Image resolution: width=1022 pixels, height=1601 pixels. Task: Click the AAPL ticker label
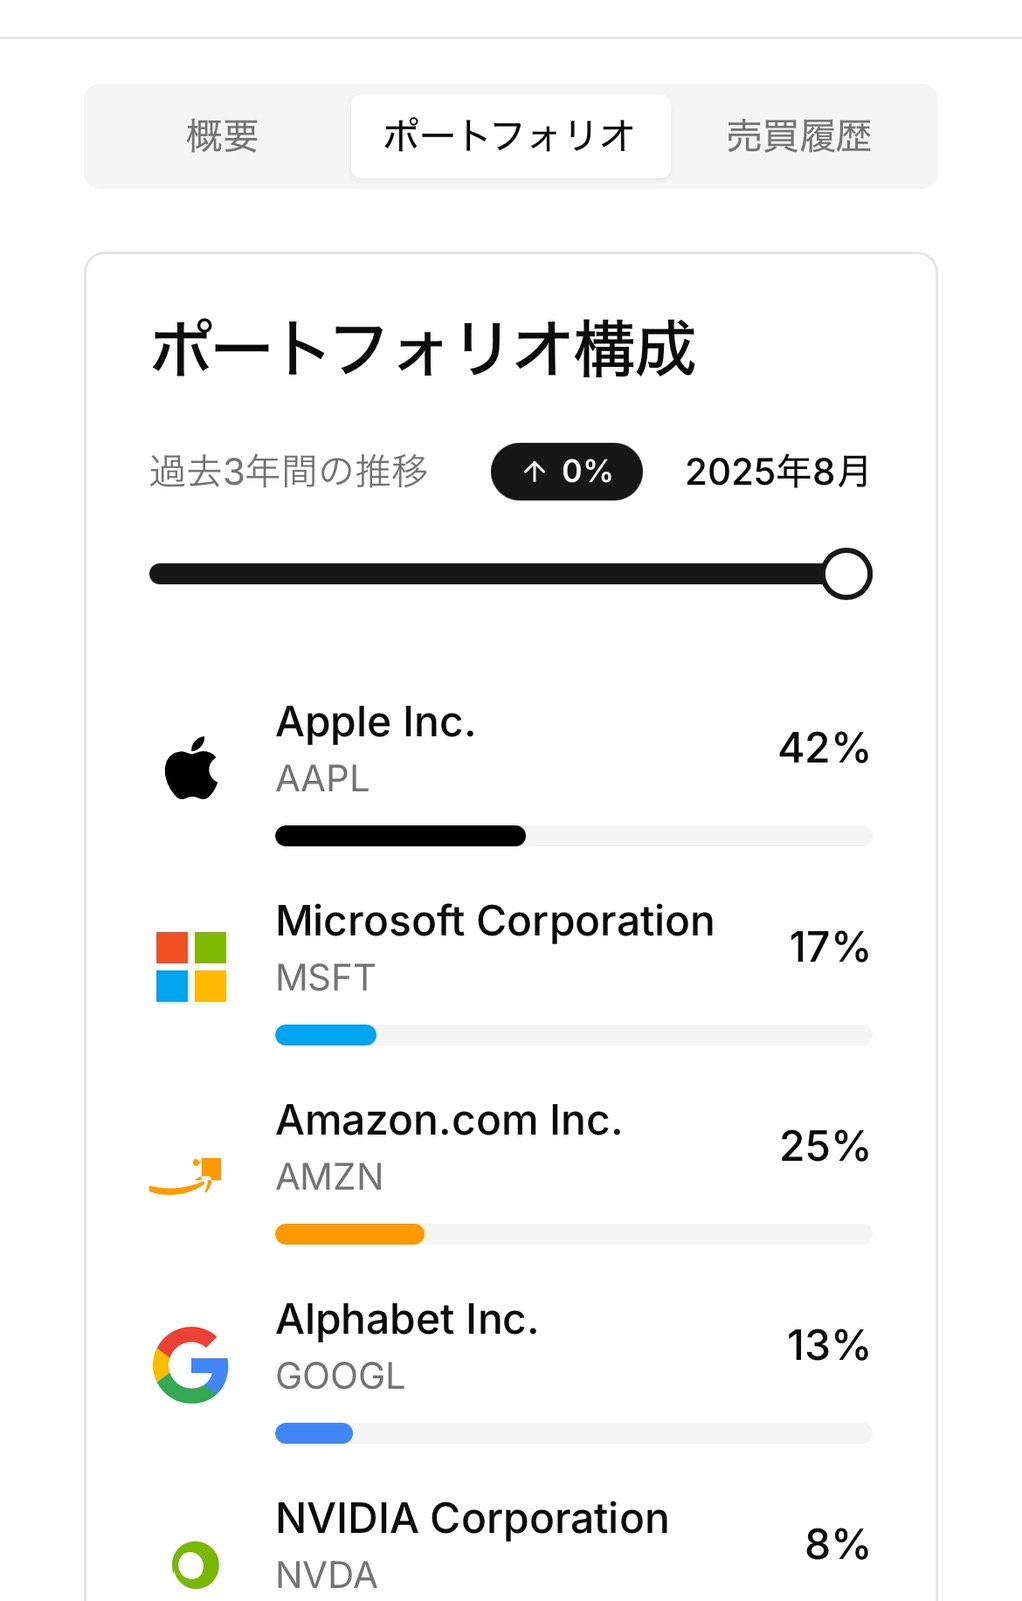[322, 779]
